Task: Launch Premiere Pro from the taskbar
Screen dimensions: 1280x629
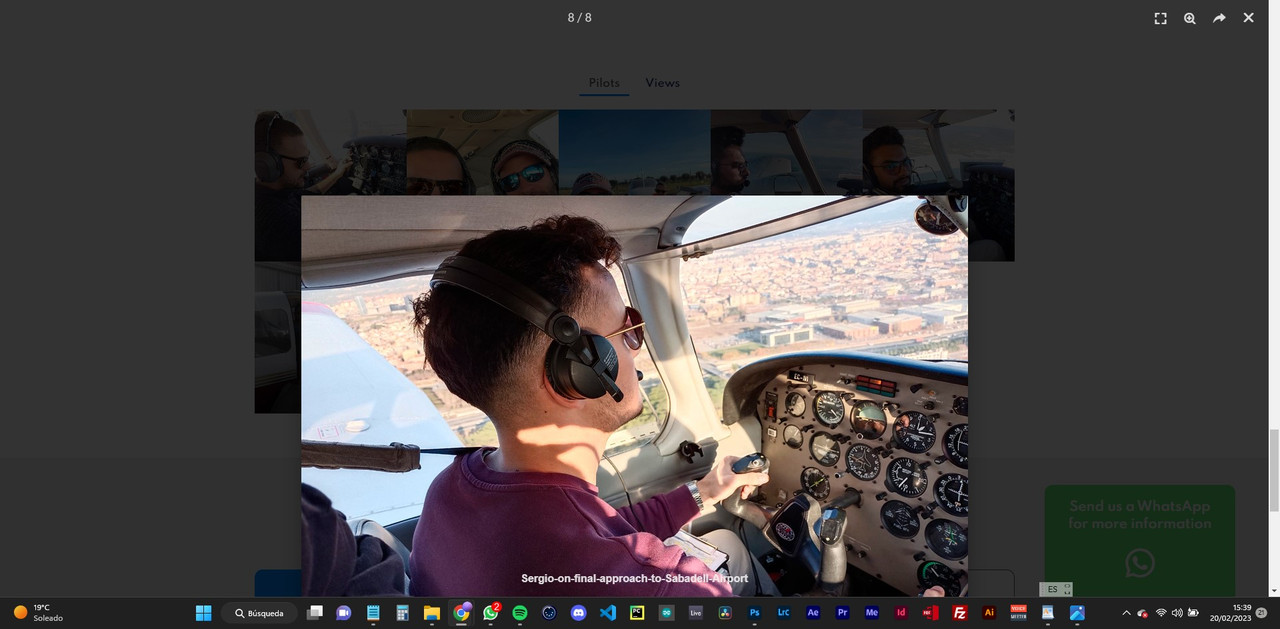Action: tap(843, 613)
